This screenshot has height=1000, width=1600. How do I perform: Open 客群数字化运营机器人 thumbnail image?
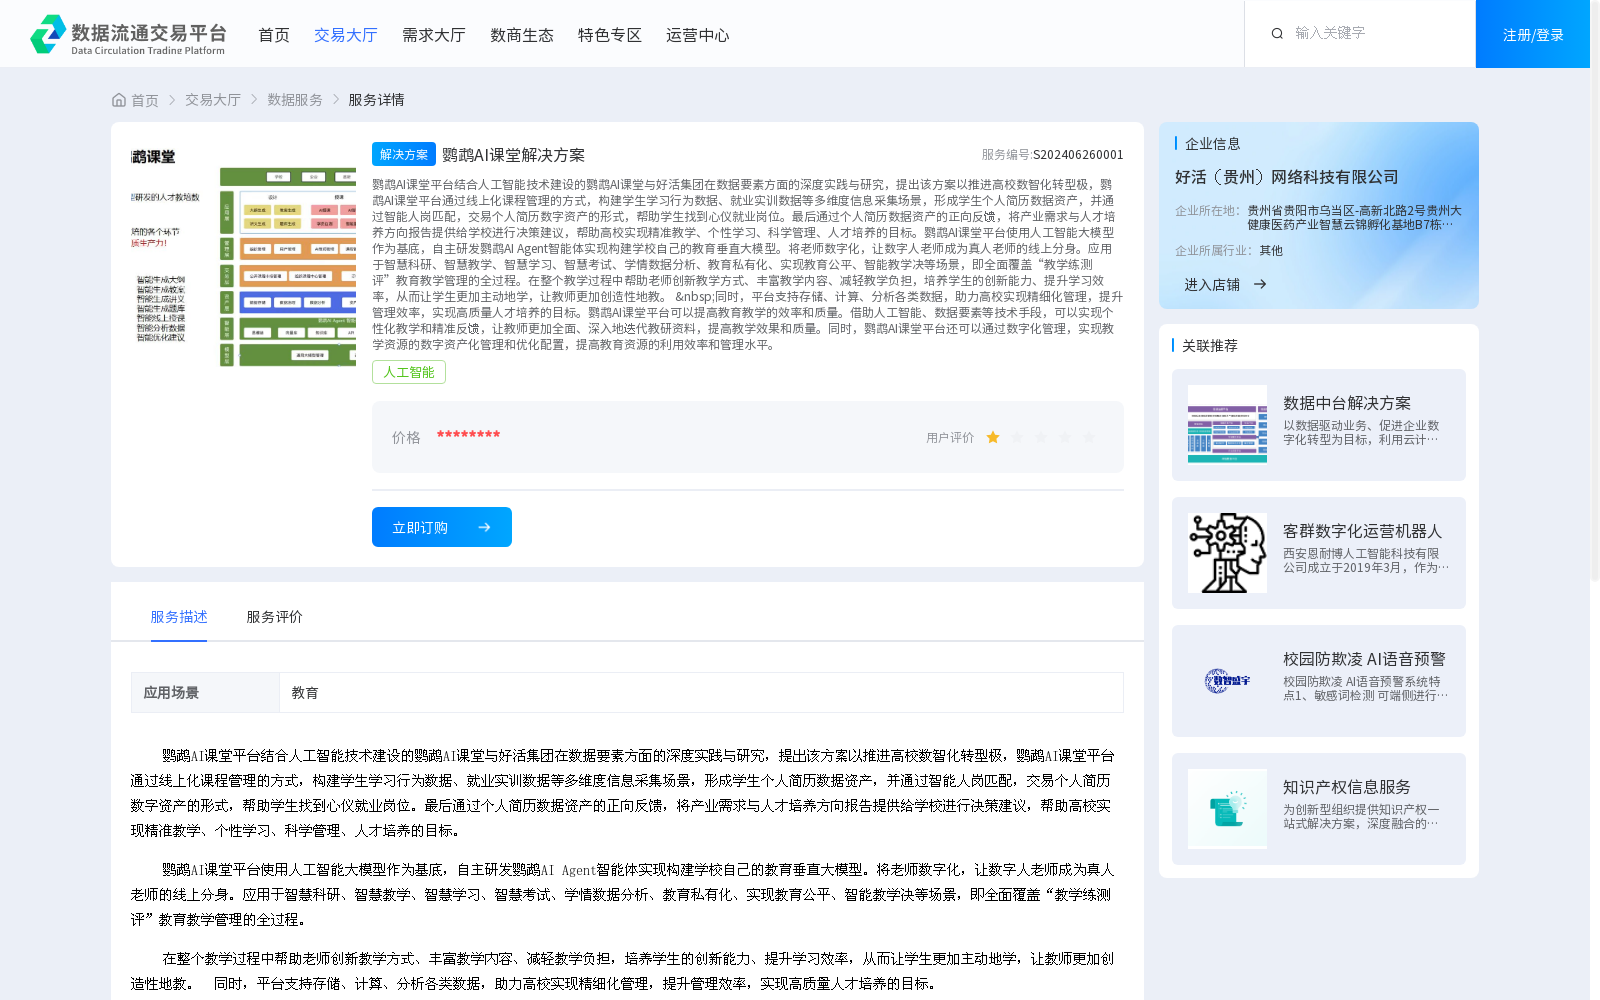click(x=1227, y=552)
